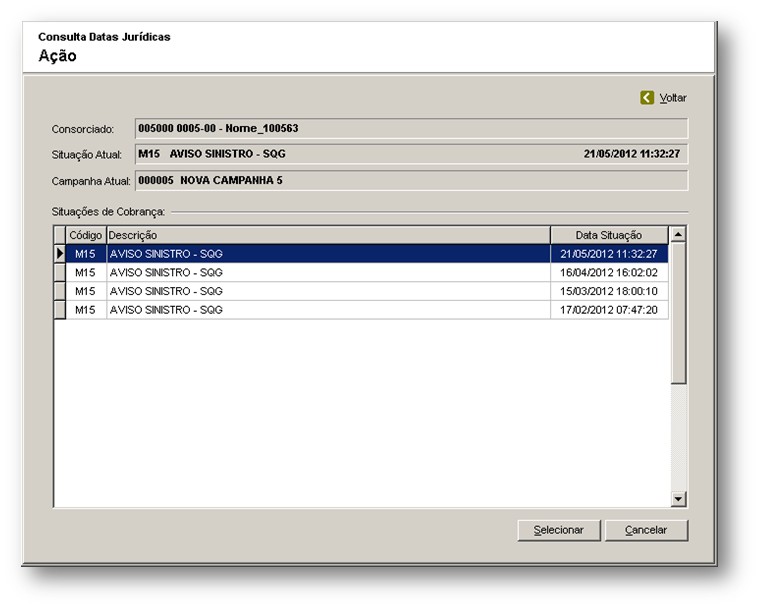This screenshot has width=760, height=609.
Task: Click the Situações de Cobrança section label
Action: 108,212
